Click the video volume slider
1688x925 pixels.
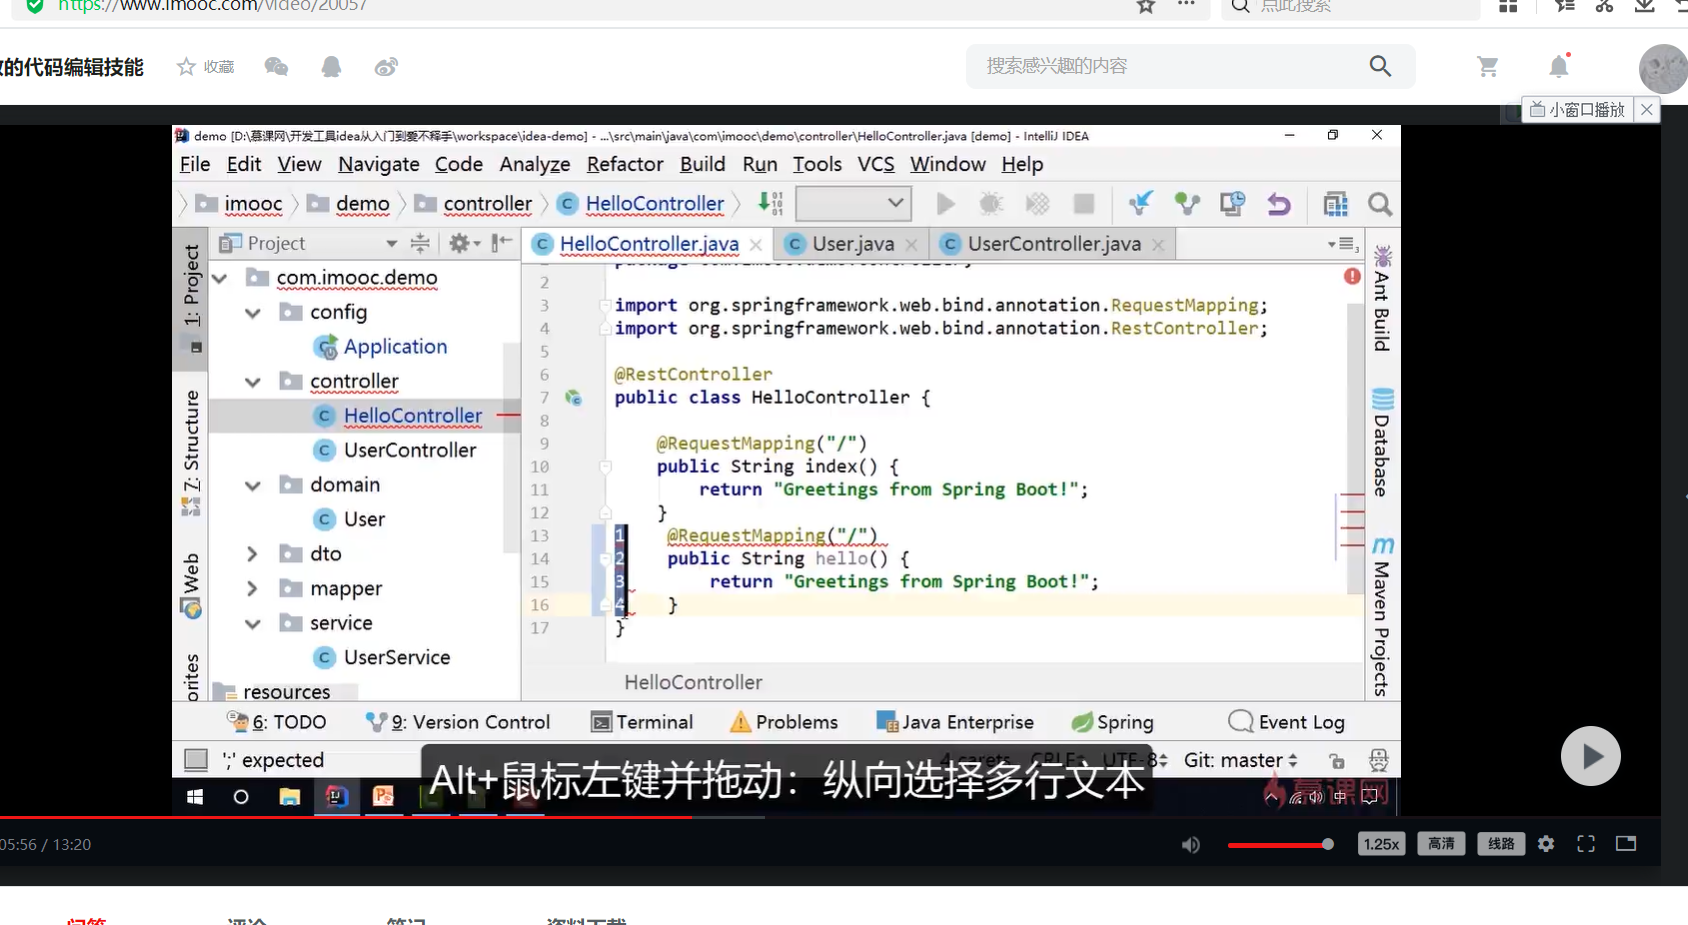click(1280, 845)
